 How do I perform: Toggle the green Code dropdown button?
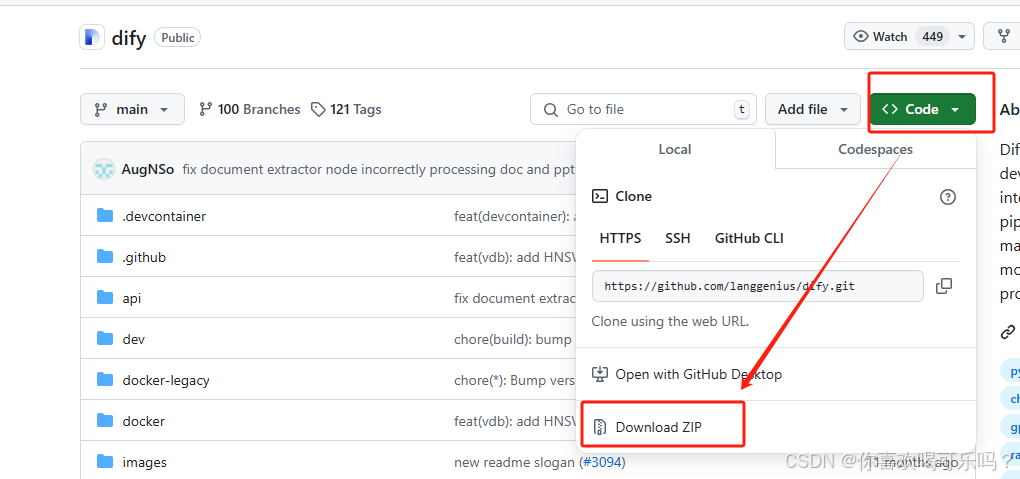922,109
